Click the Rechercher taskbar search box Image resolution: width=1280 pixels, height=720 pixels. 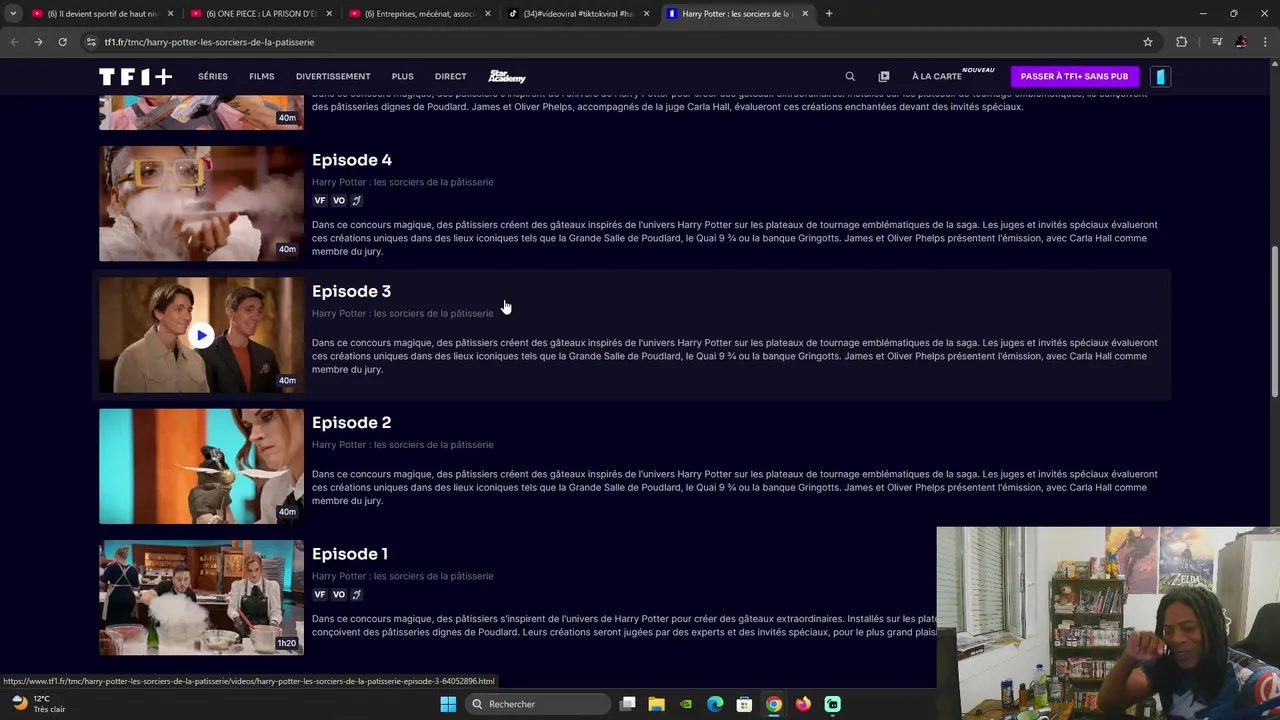pos(540,704)
